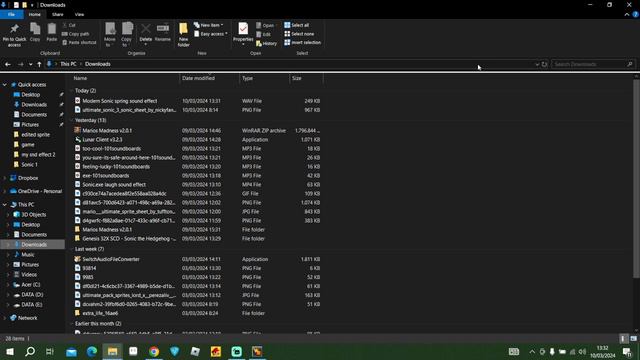The width and height of the screenshot is (640, 360).
Task: Open the ribbon Help icon
Action: 635,14
